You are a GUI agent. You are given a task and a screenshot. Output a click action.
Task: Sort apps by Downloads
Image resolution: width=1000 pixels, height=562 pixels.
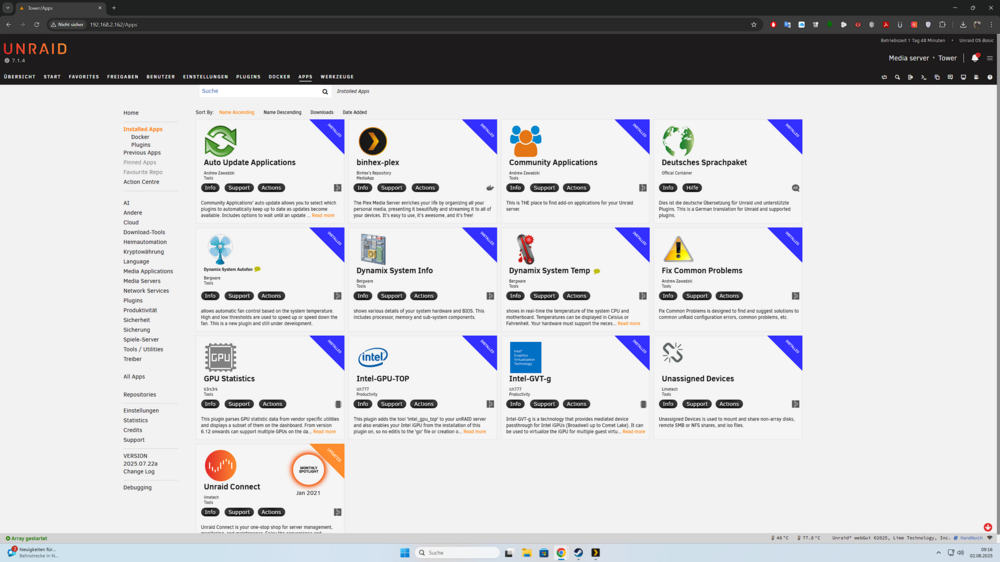point(321,112)
